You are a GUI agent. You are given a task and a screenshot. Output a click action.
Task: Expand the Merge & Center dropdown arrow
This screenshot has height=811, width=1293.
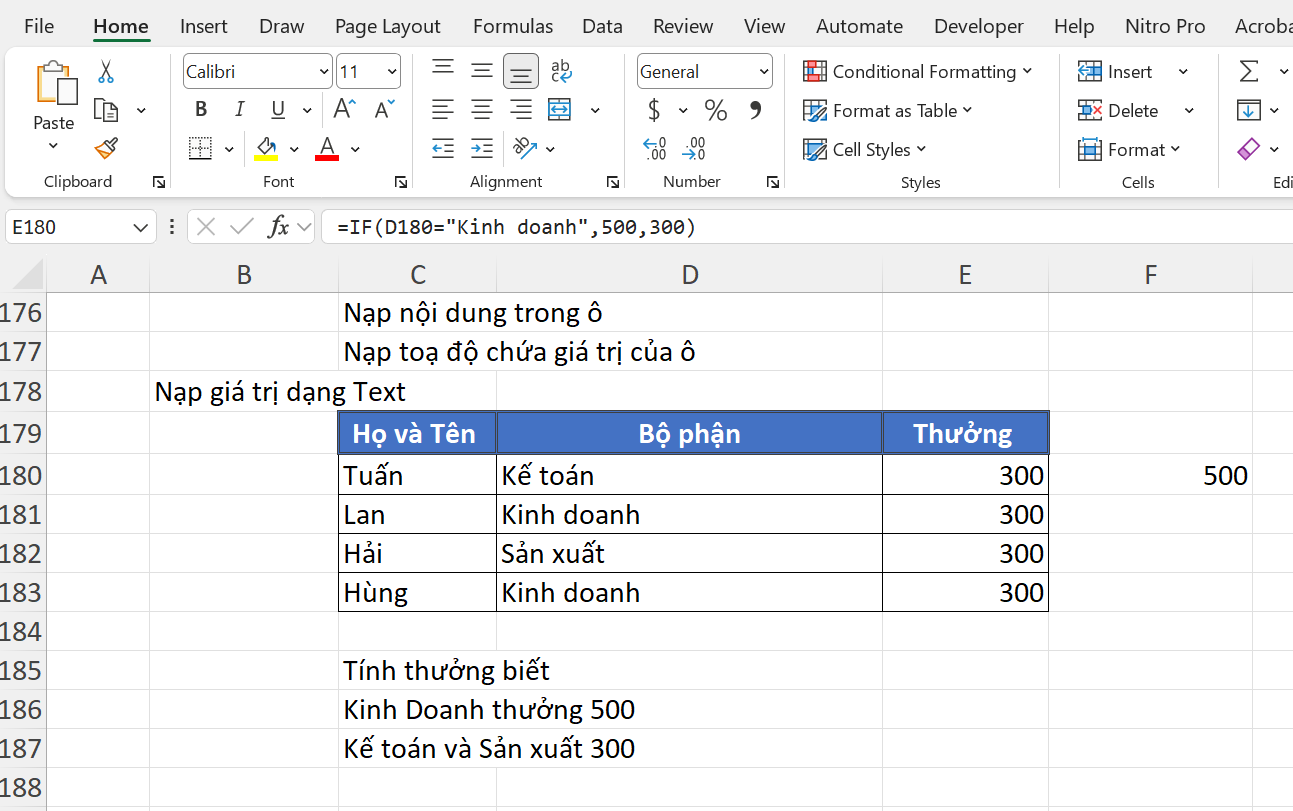(x=595, y=110)
